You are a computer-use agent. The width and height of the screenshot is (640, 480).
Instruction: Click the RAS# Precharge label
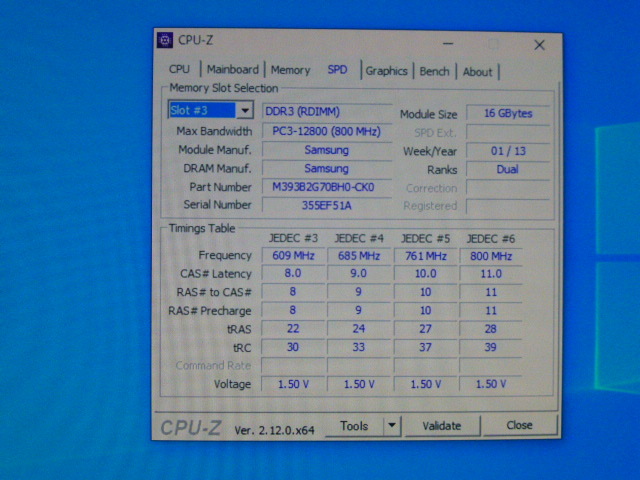pos(210,311)
